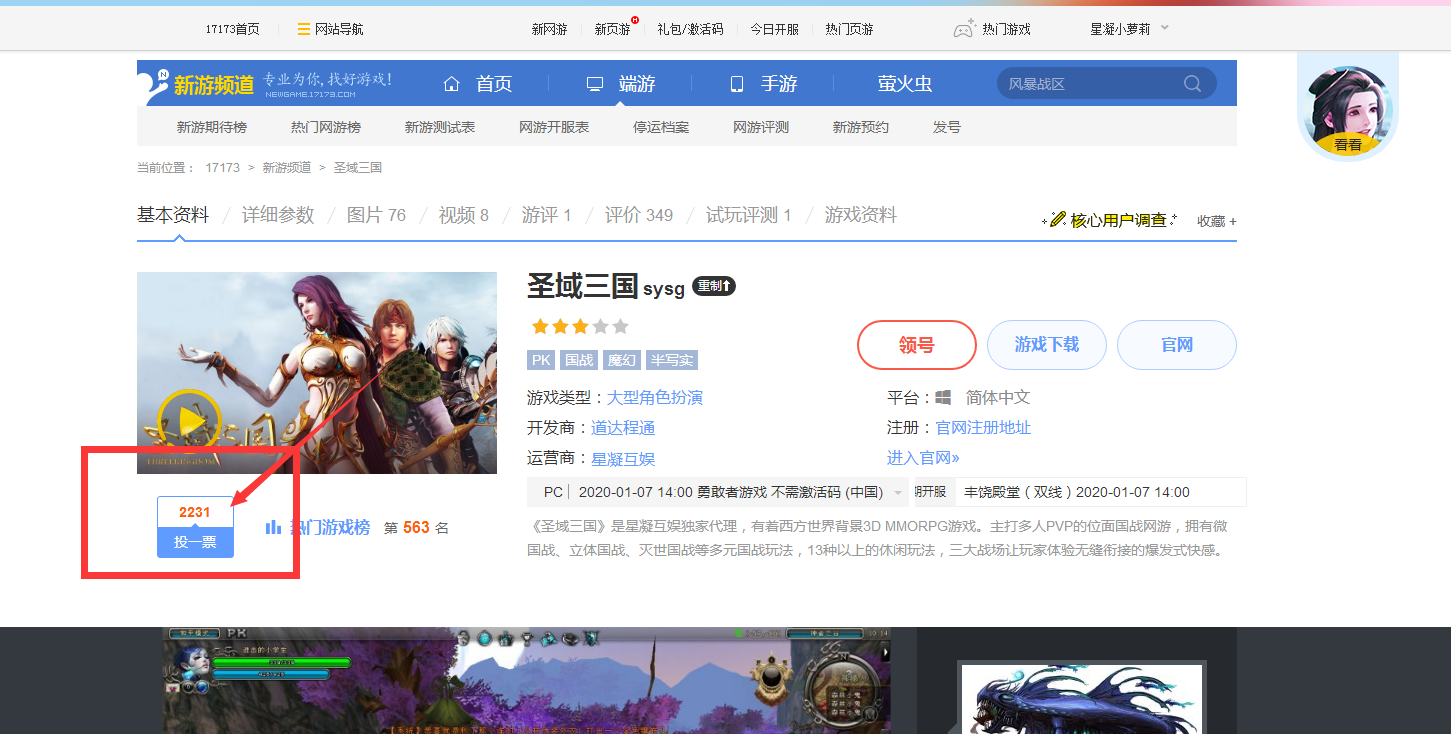Screen dimensions: 1451x734
Task: Open 新网游 in the top bar
Action: [x=549, y=29]
